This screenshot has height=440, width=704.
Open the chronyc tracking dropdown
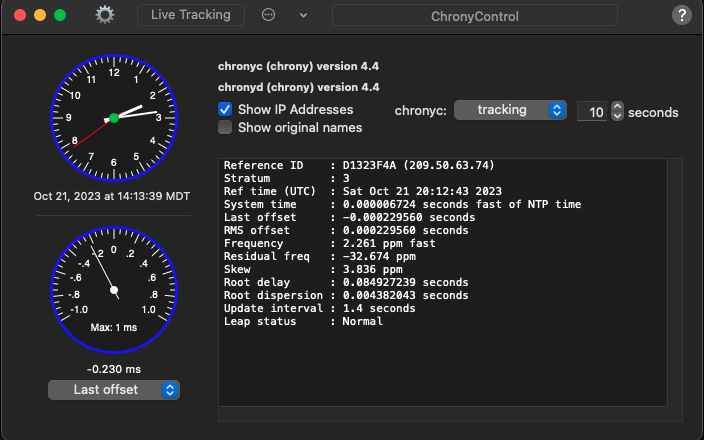click(510, 110)
